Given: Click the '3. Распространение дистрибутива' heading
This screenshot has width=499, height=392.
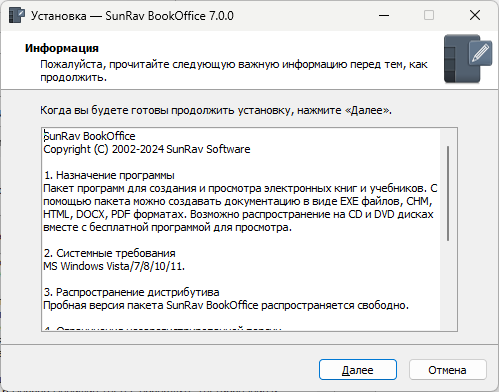Looking at the screenshot, I should pos(132,292).
